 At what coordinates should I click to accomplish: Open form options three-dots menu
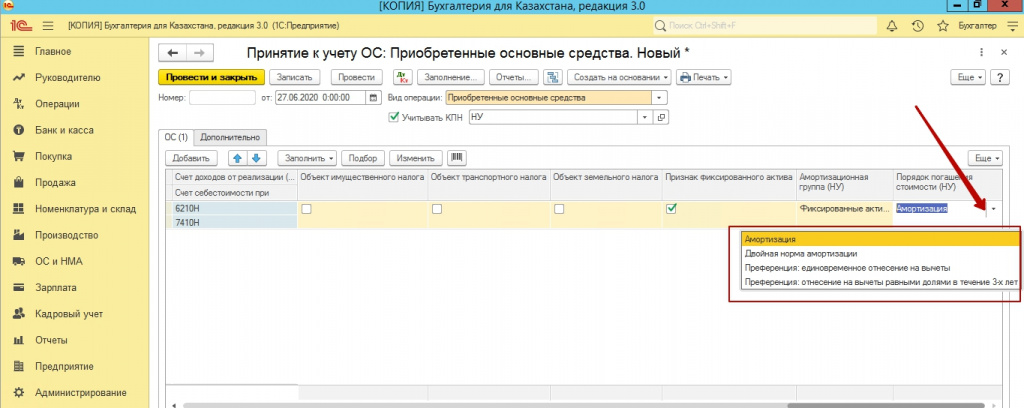982,52
